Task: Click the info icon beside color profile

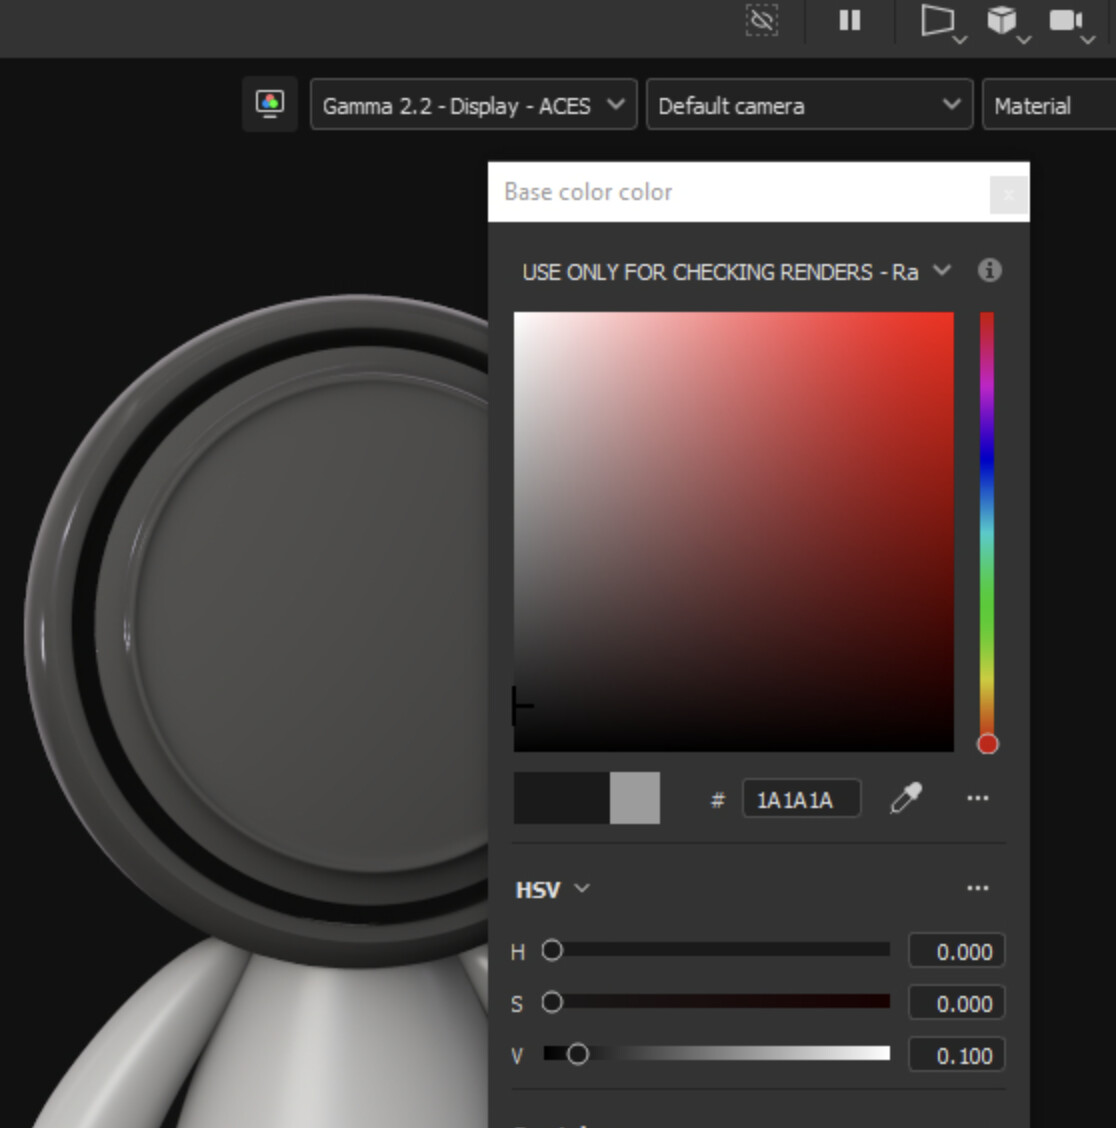Action: coord(989,271)
